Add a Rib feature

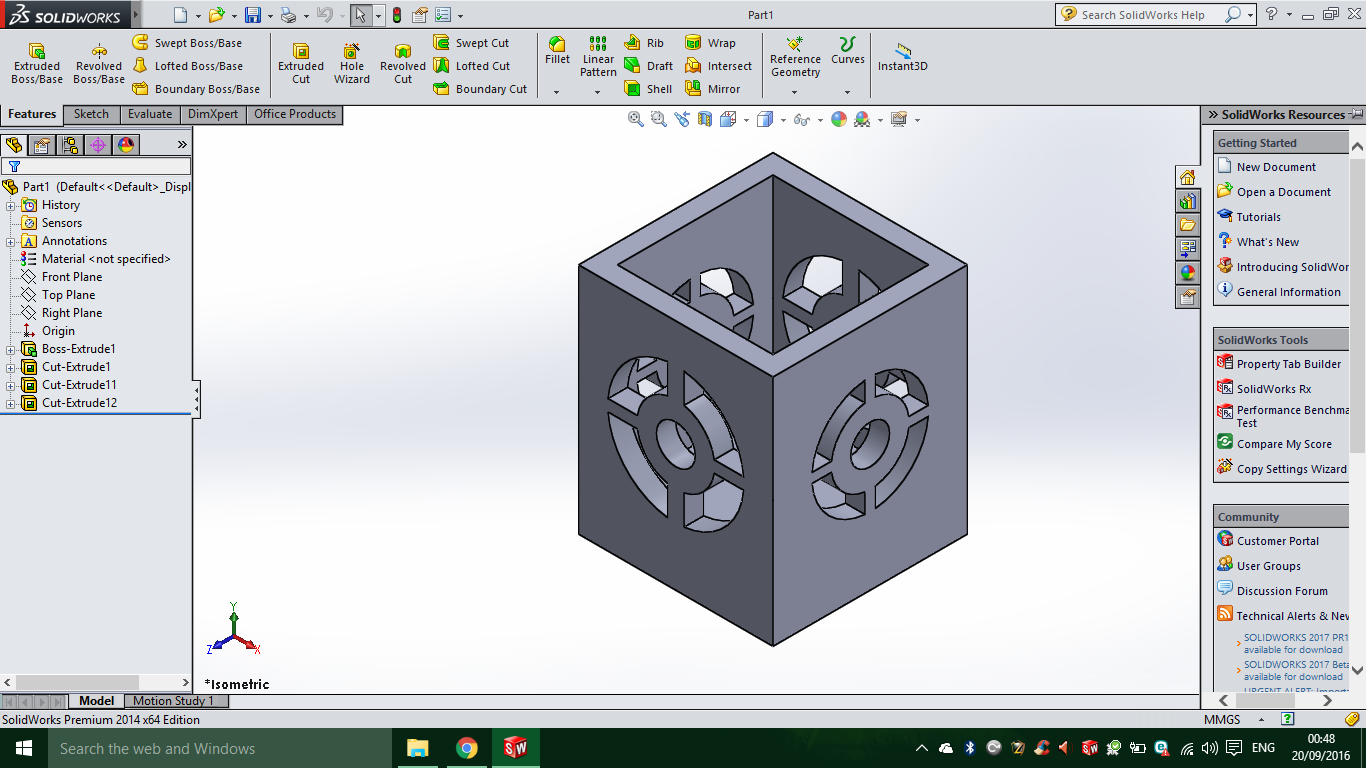coord(644,43)
